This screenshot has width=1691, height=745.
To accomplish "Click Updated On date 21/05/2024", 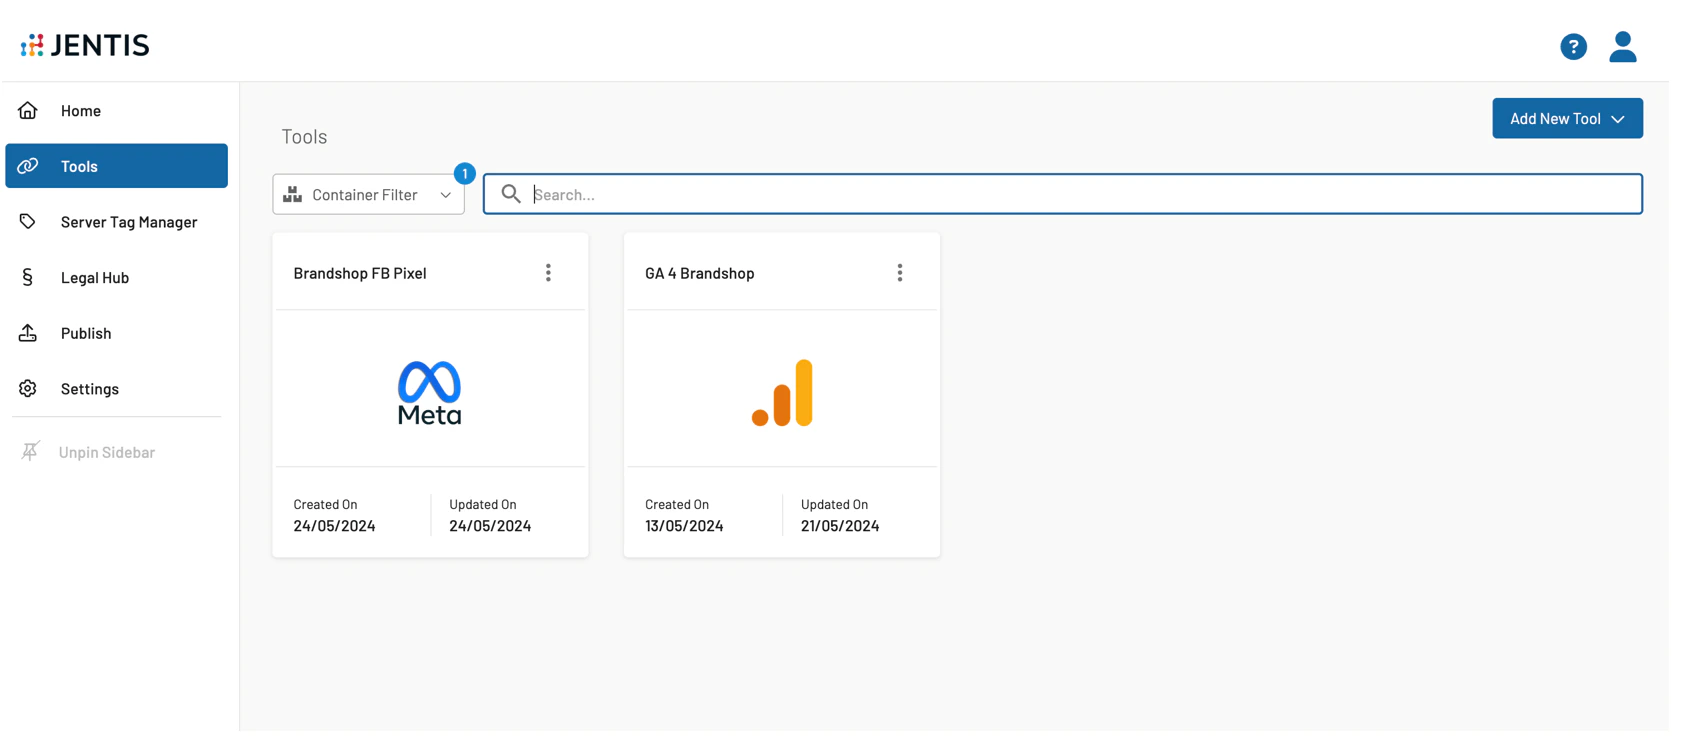I will [840, 526].
